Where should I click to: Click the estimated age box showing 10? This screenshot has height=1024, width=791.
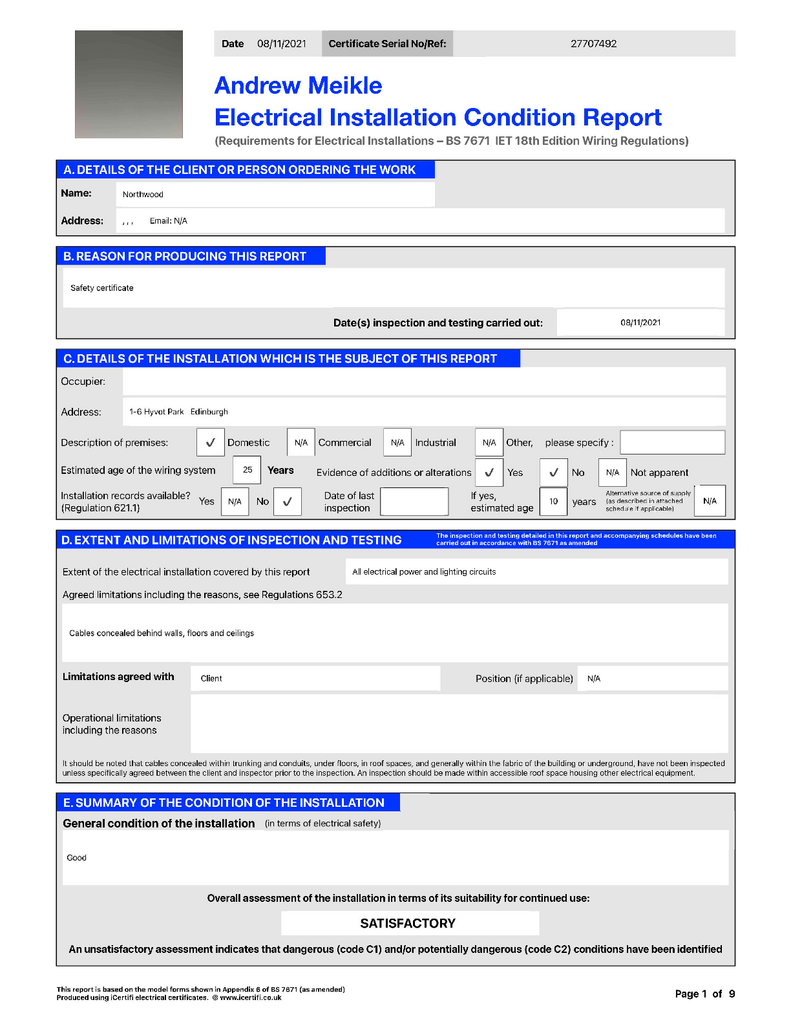click(x=553, y=502)
